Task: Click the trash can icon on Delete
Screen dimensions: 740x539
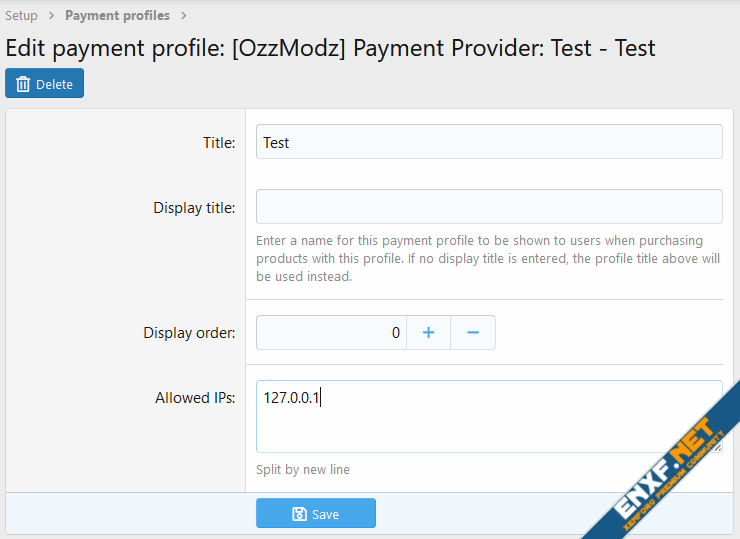Action: tap(23, 84)
